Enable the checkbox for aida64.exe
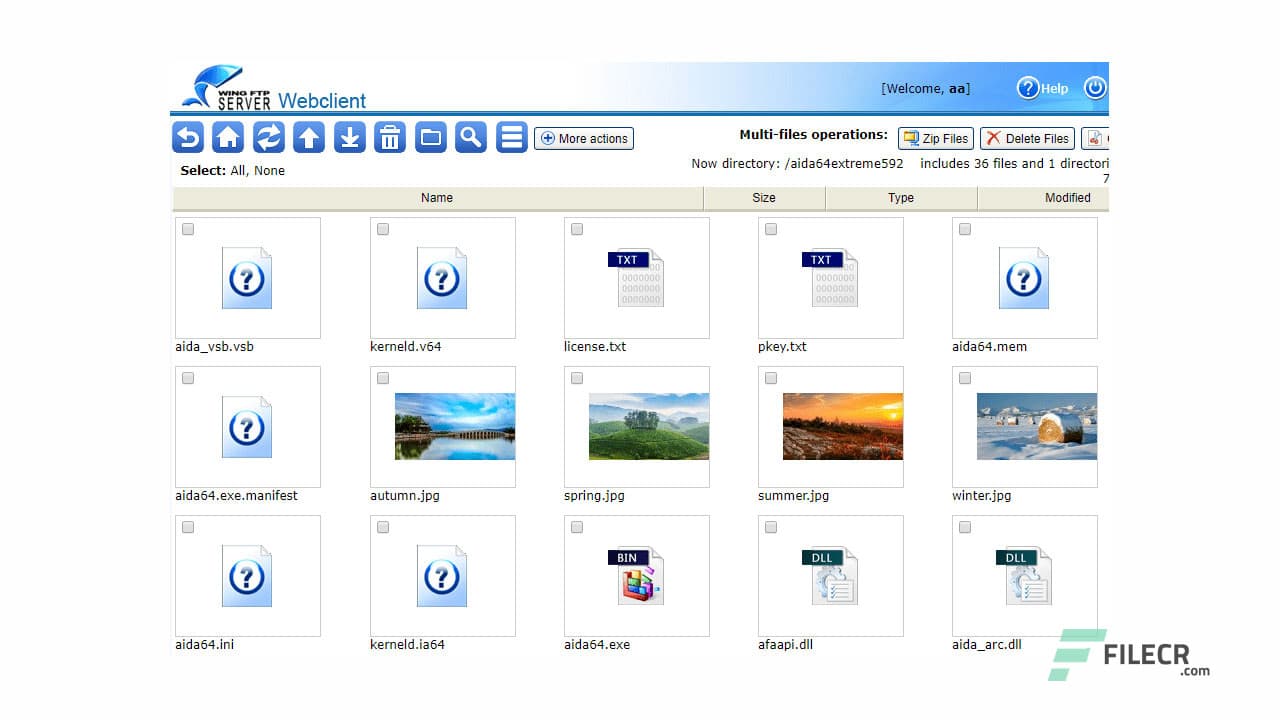This screenshot has width=1280, height=720. pyautogui.click(x=577, y=526)
